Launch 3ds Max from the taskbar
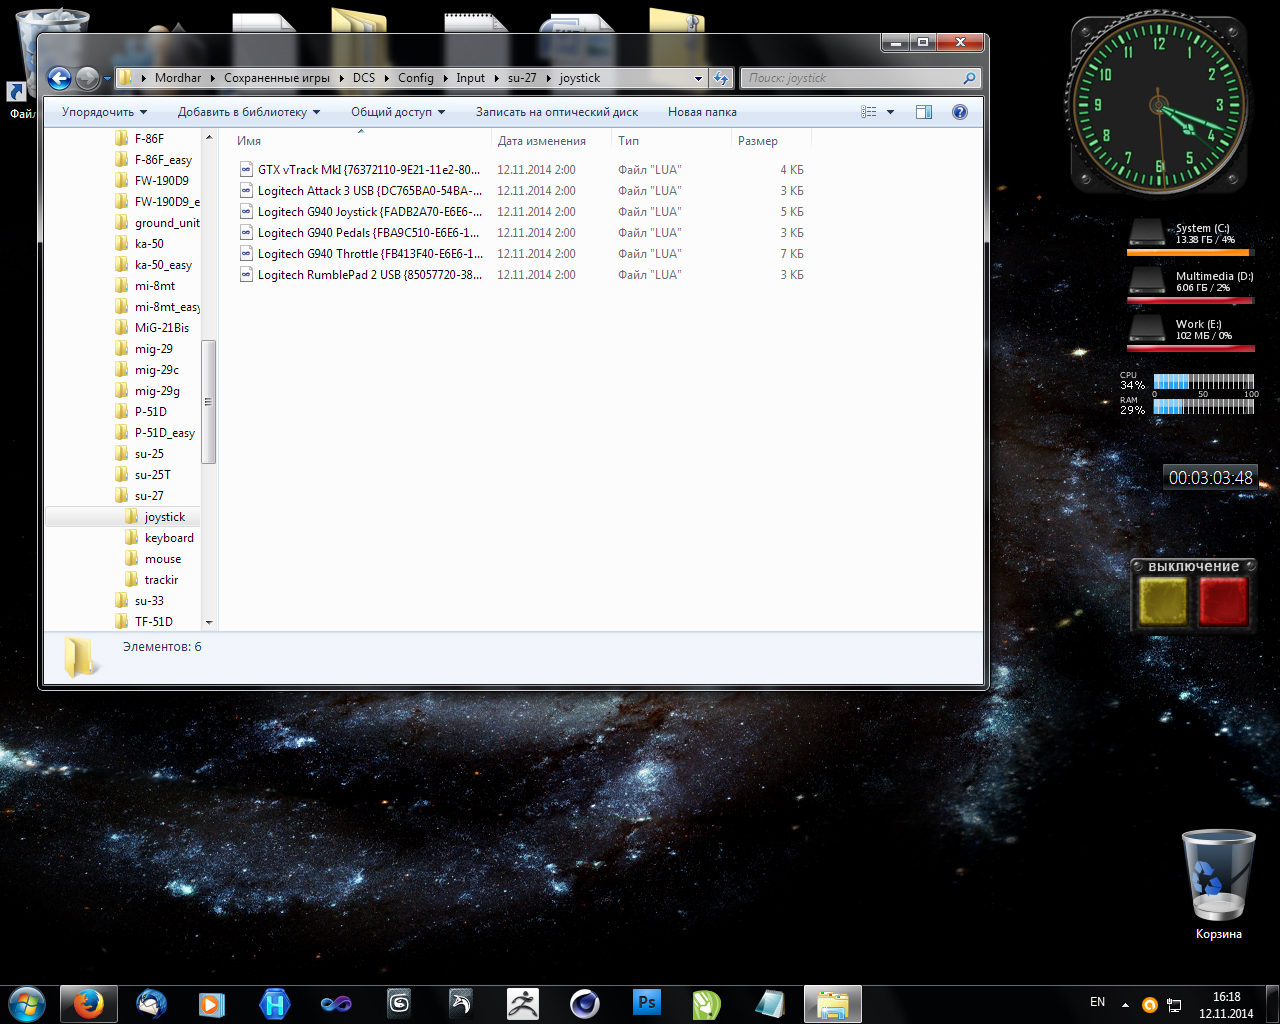 [x=398, y=1003]
